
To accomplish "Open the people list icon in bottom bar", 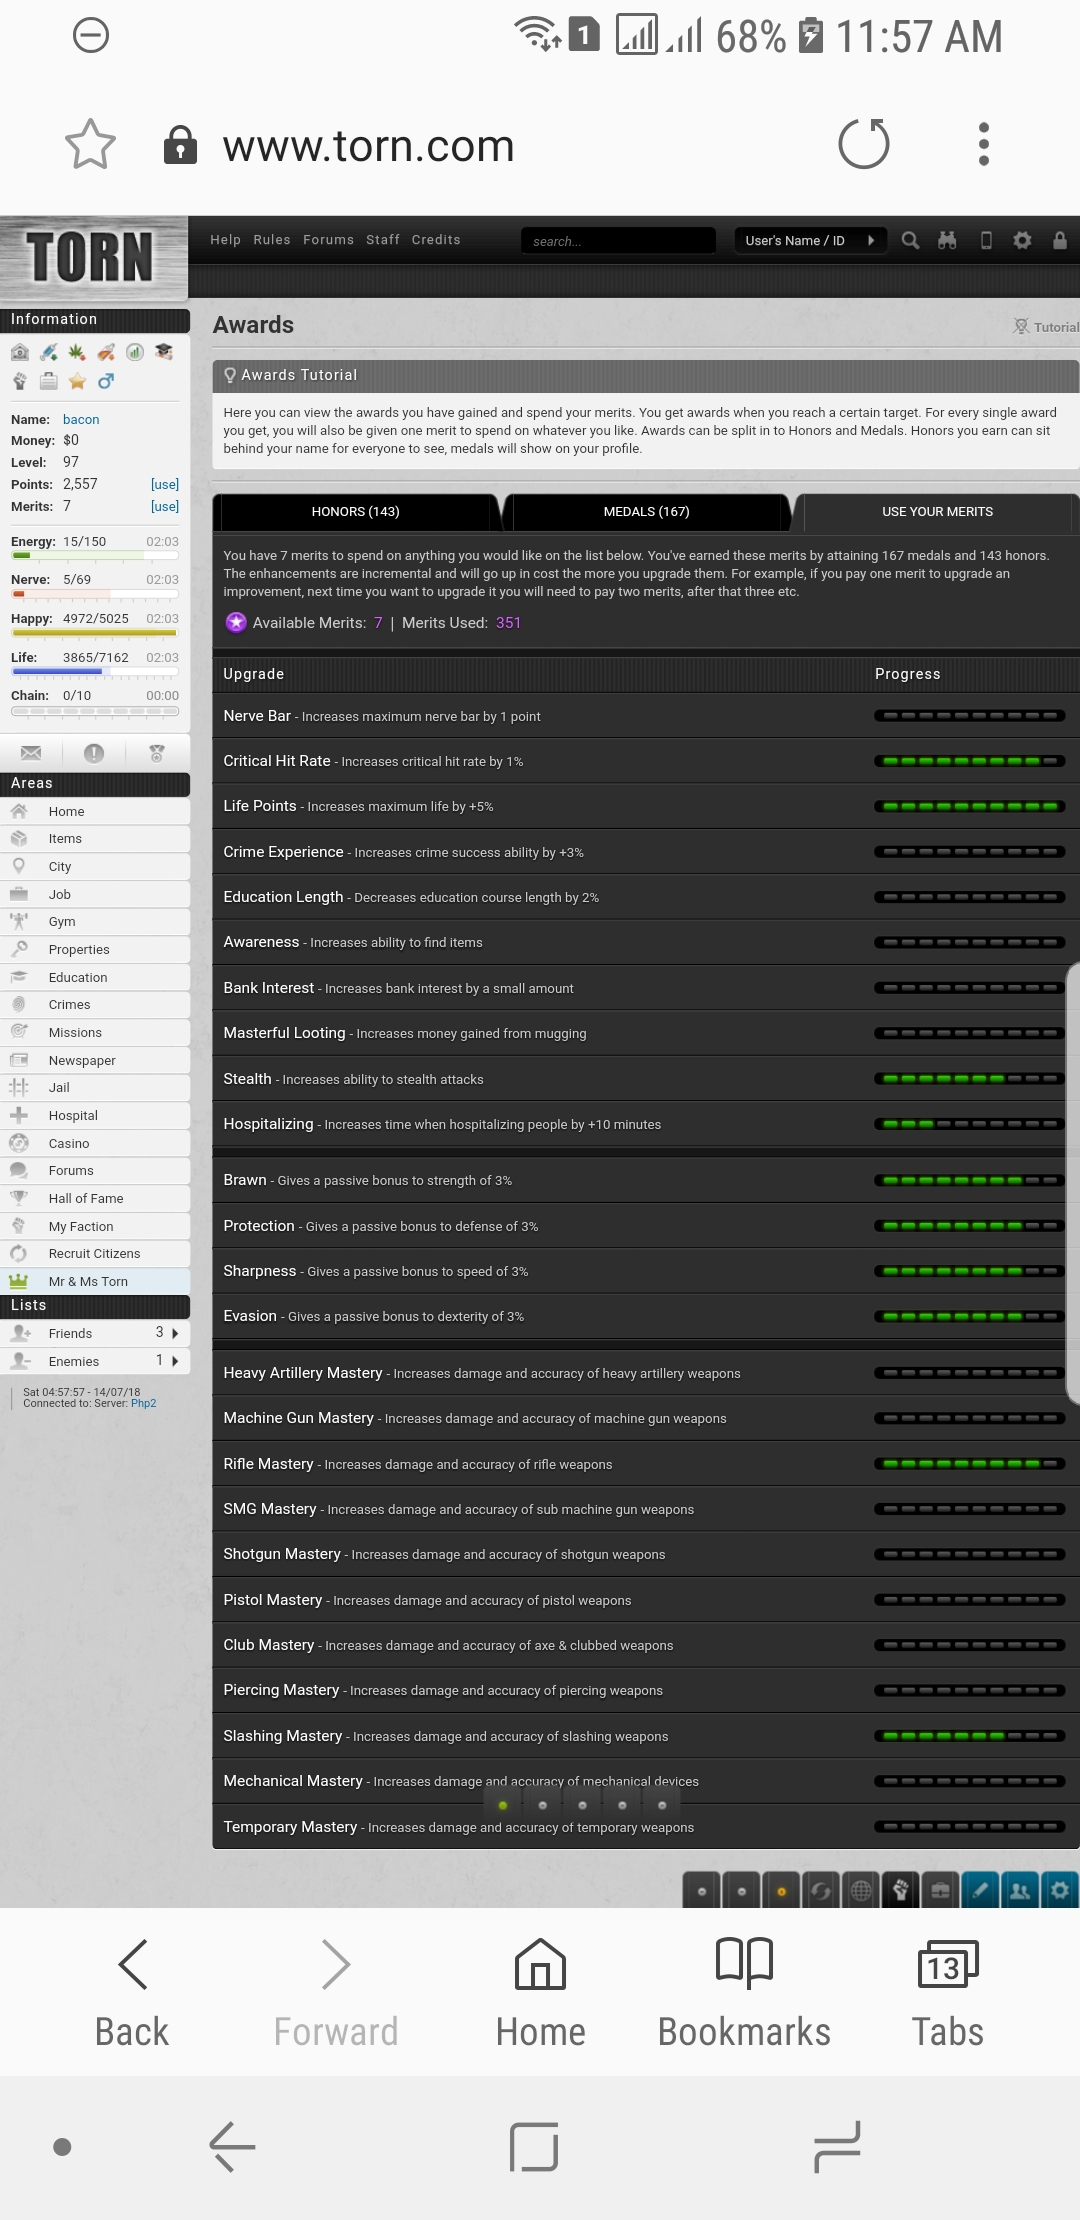I will 1020,1890.
